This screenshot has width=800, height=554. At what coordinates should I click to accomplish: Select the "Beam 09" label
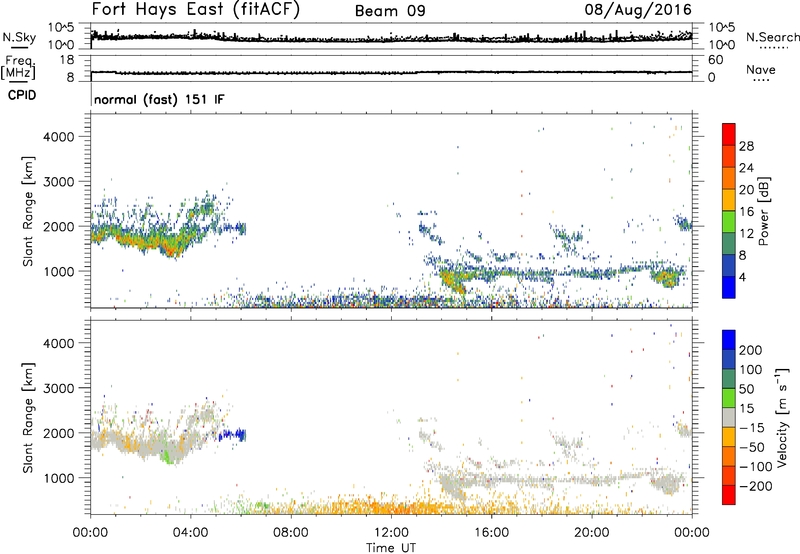[x=390, y=11]
